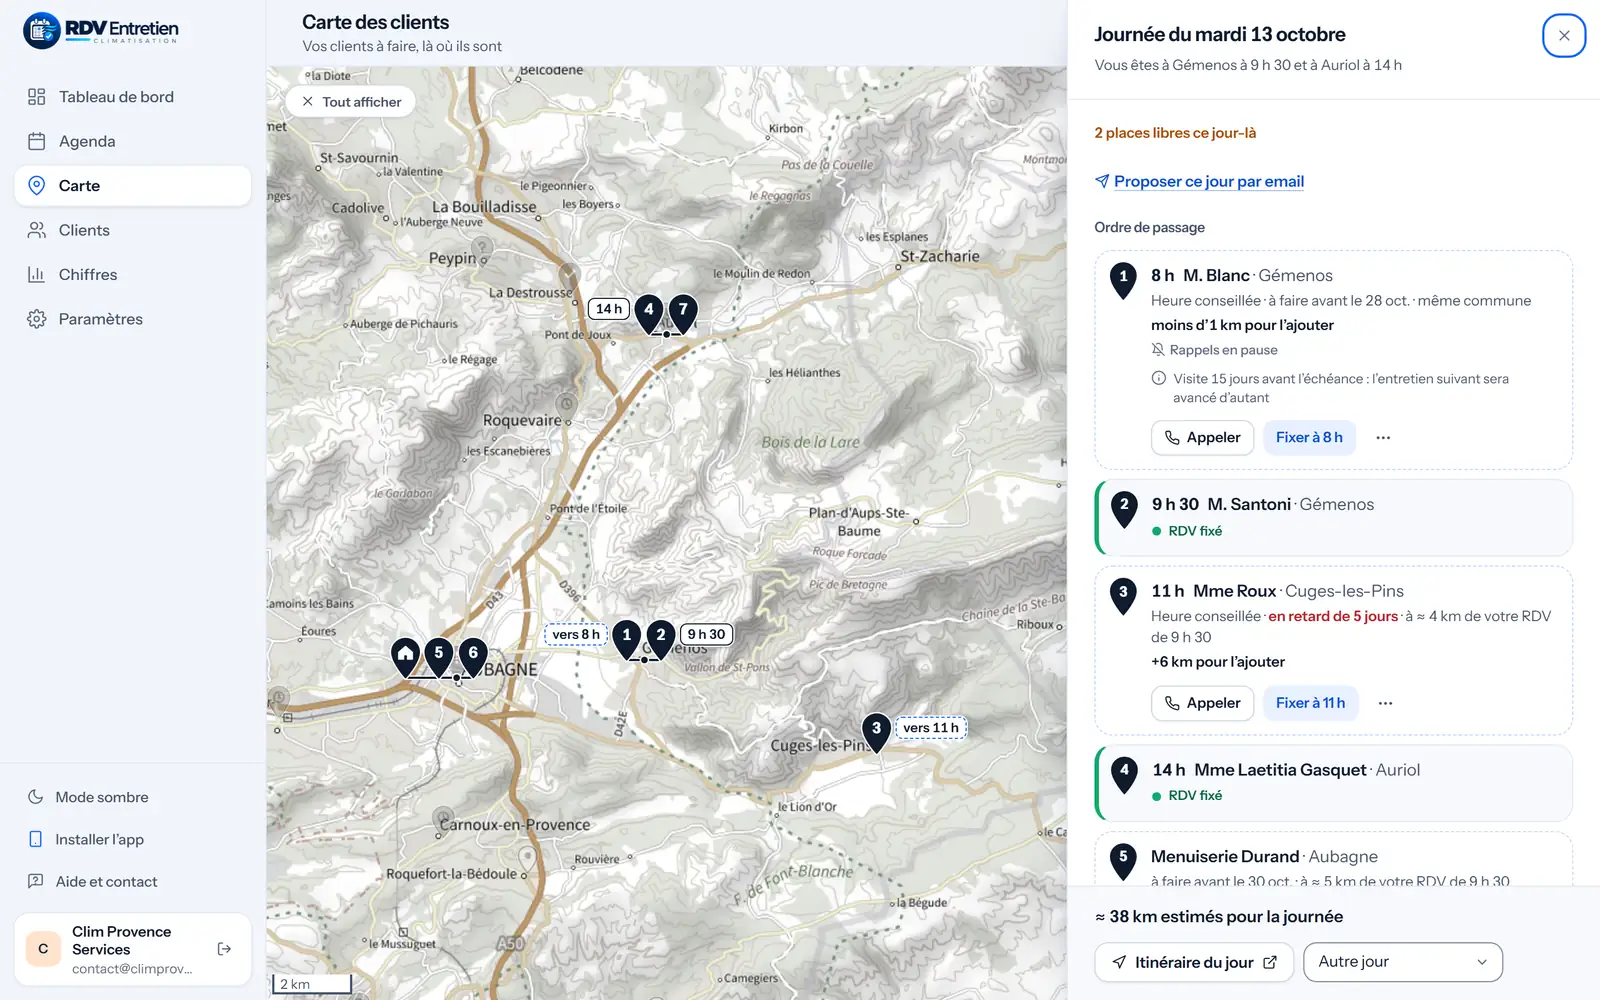Select map marker 1 at Gémenos
This screenshot has width=1600, height=1000.
click(x=627, y=638)
